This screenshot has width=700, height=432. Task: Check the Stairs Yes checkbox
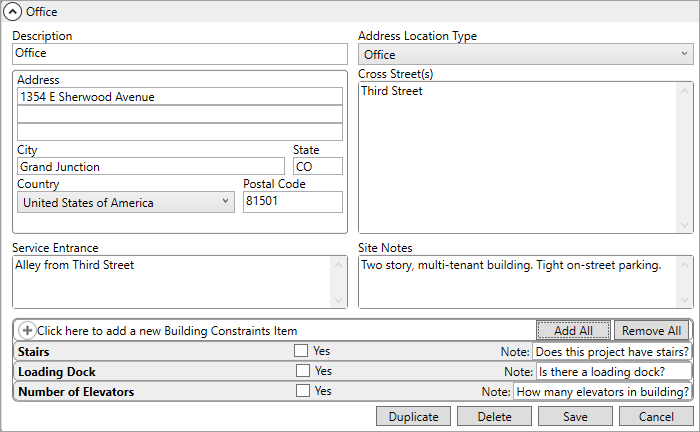pos(301,350)
